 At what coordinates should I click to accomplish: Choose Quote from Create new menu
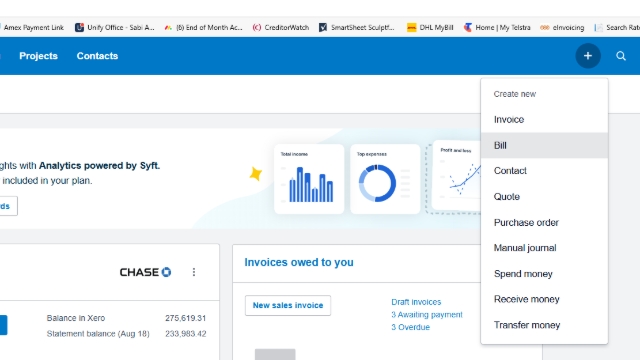point(544,197)
